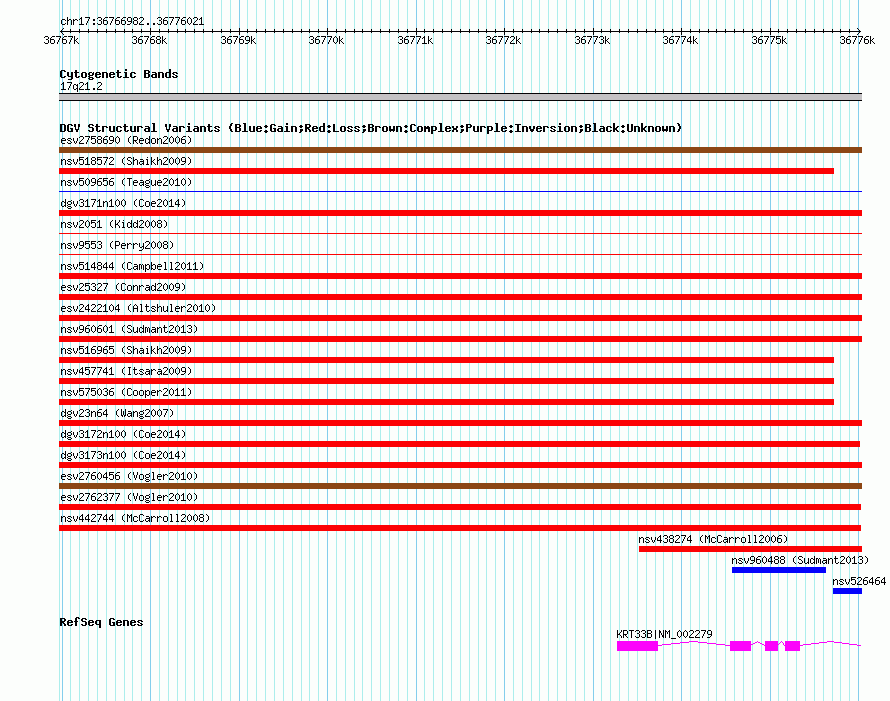Image resolution: width=890 pixels, height=701 pixels.
Task: Click the 36772k ruler position
Action: click(503, 40)
